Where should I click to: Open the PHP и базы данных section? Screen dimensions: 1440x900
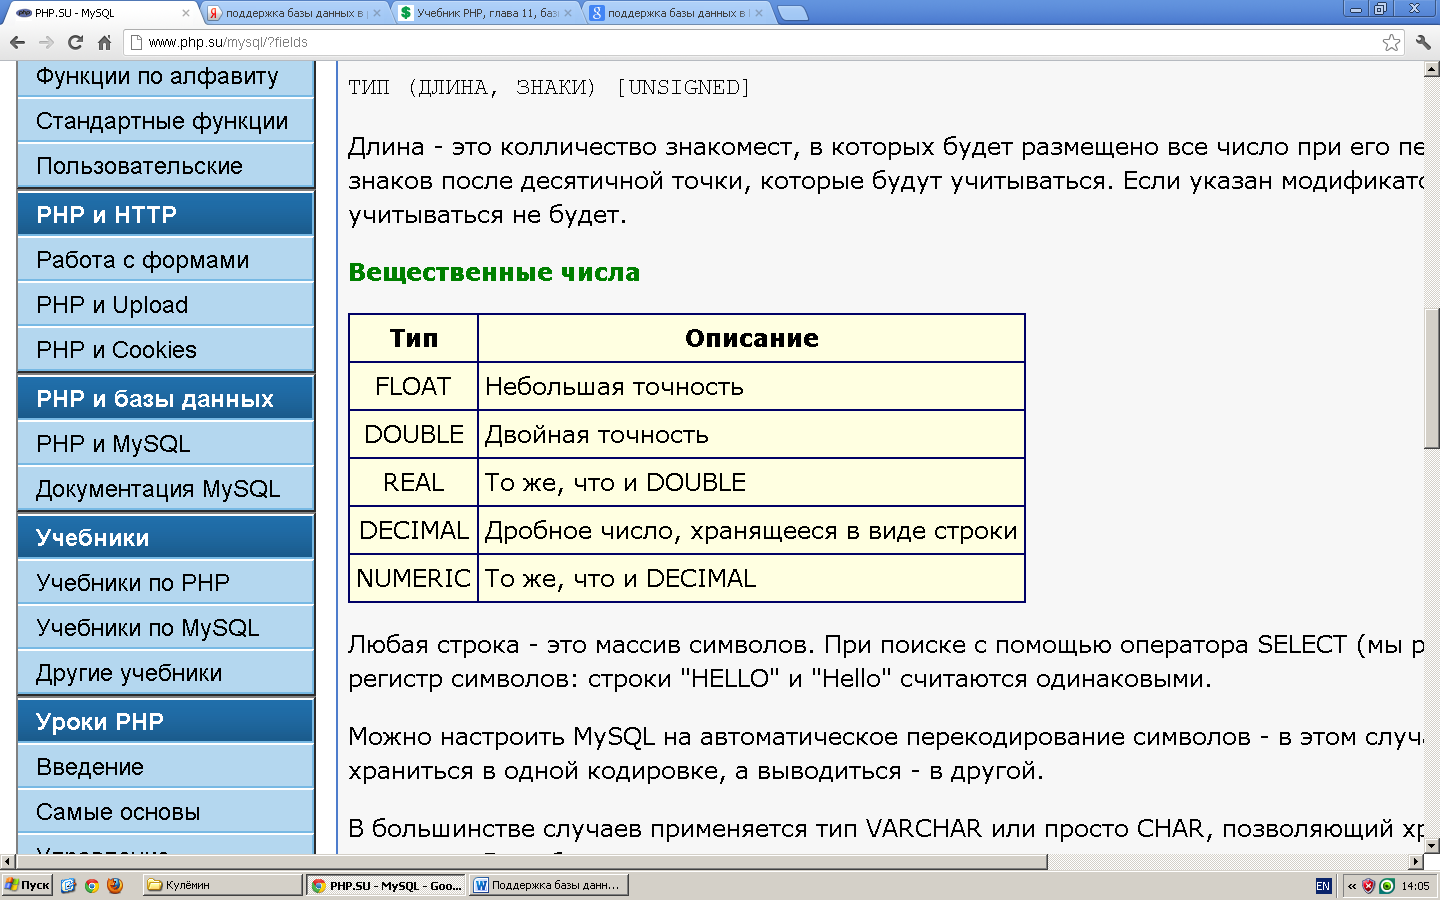pos(165,398)
